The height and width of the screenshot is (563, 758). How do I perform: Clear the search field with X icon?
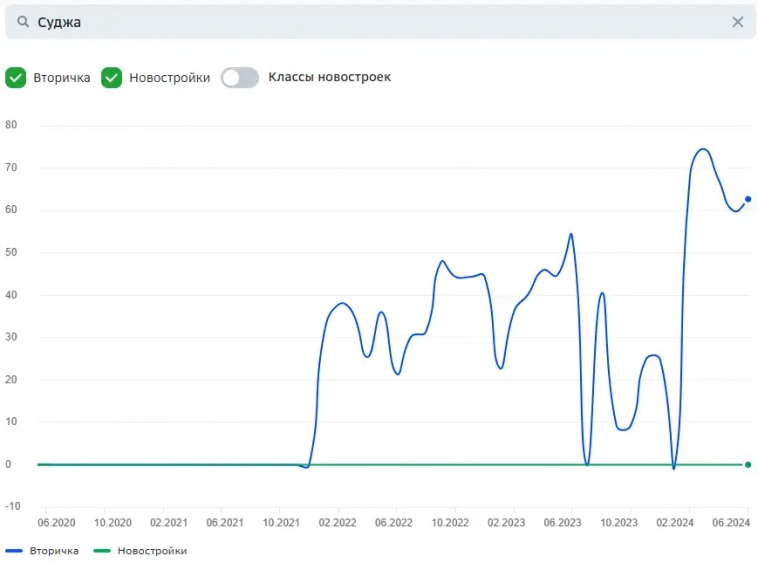pyautogui.click(x=737, y=22)
